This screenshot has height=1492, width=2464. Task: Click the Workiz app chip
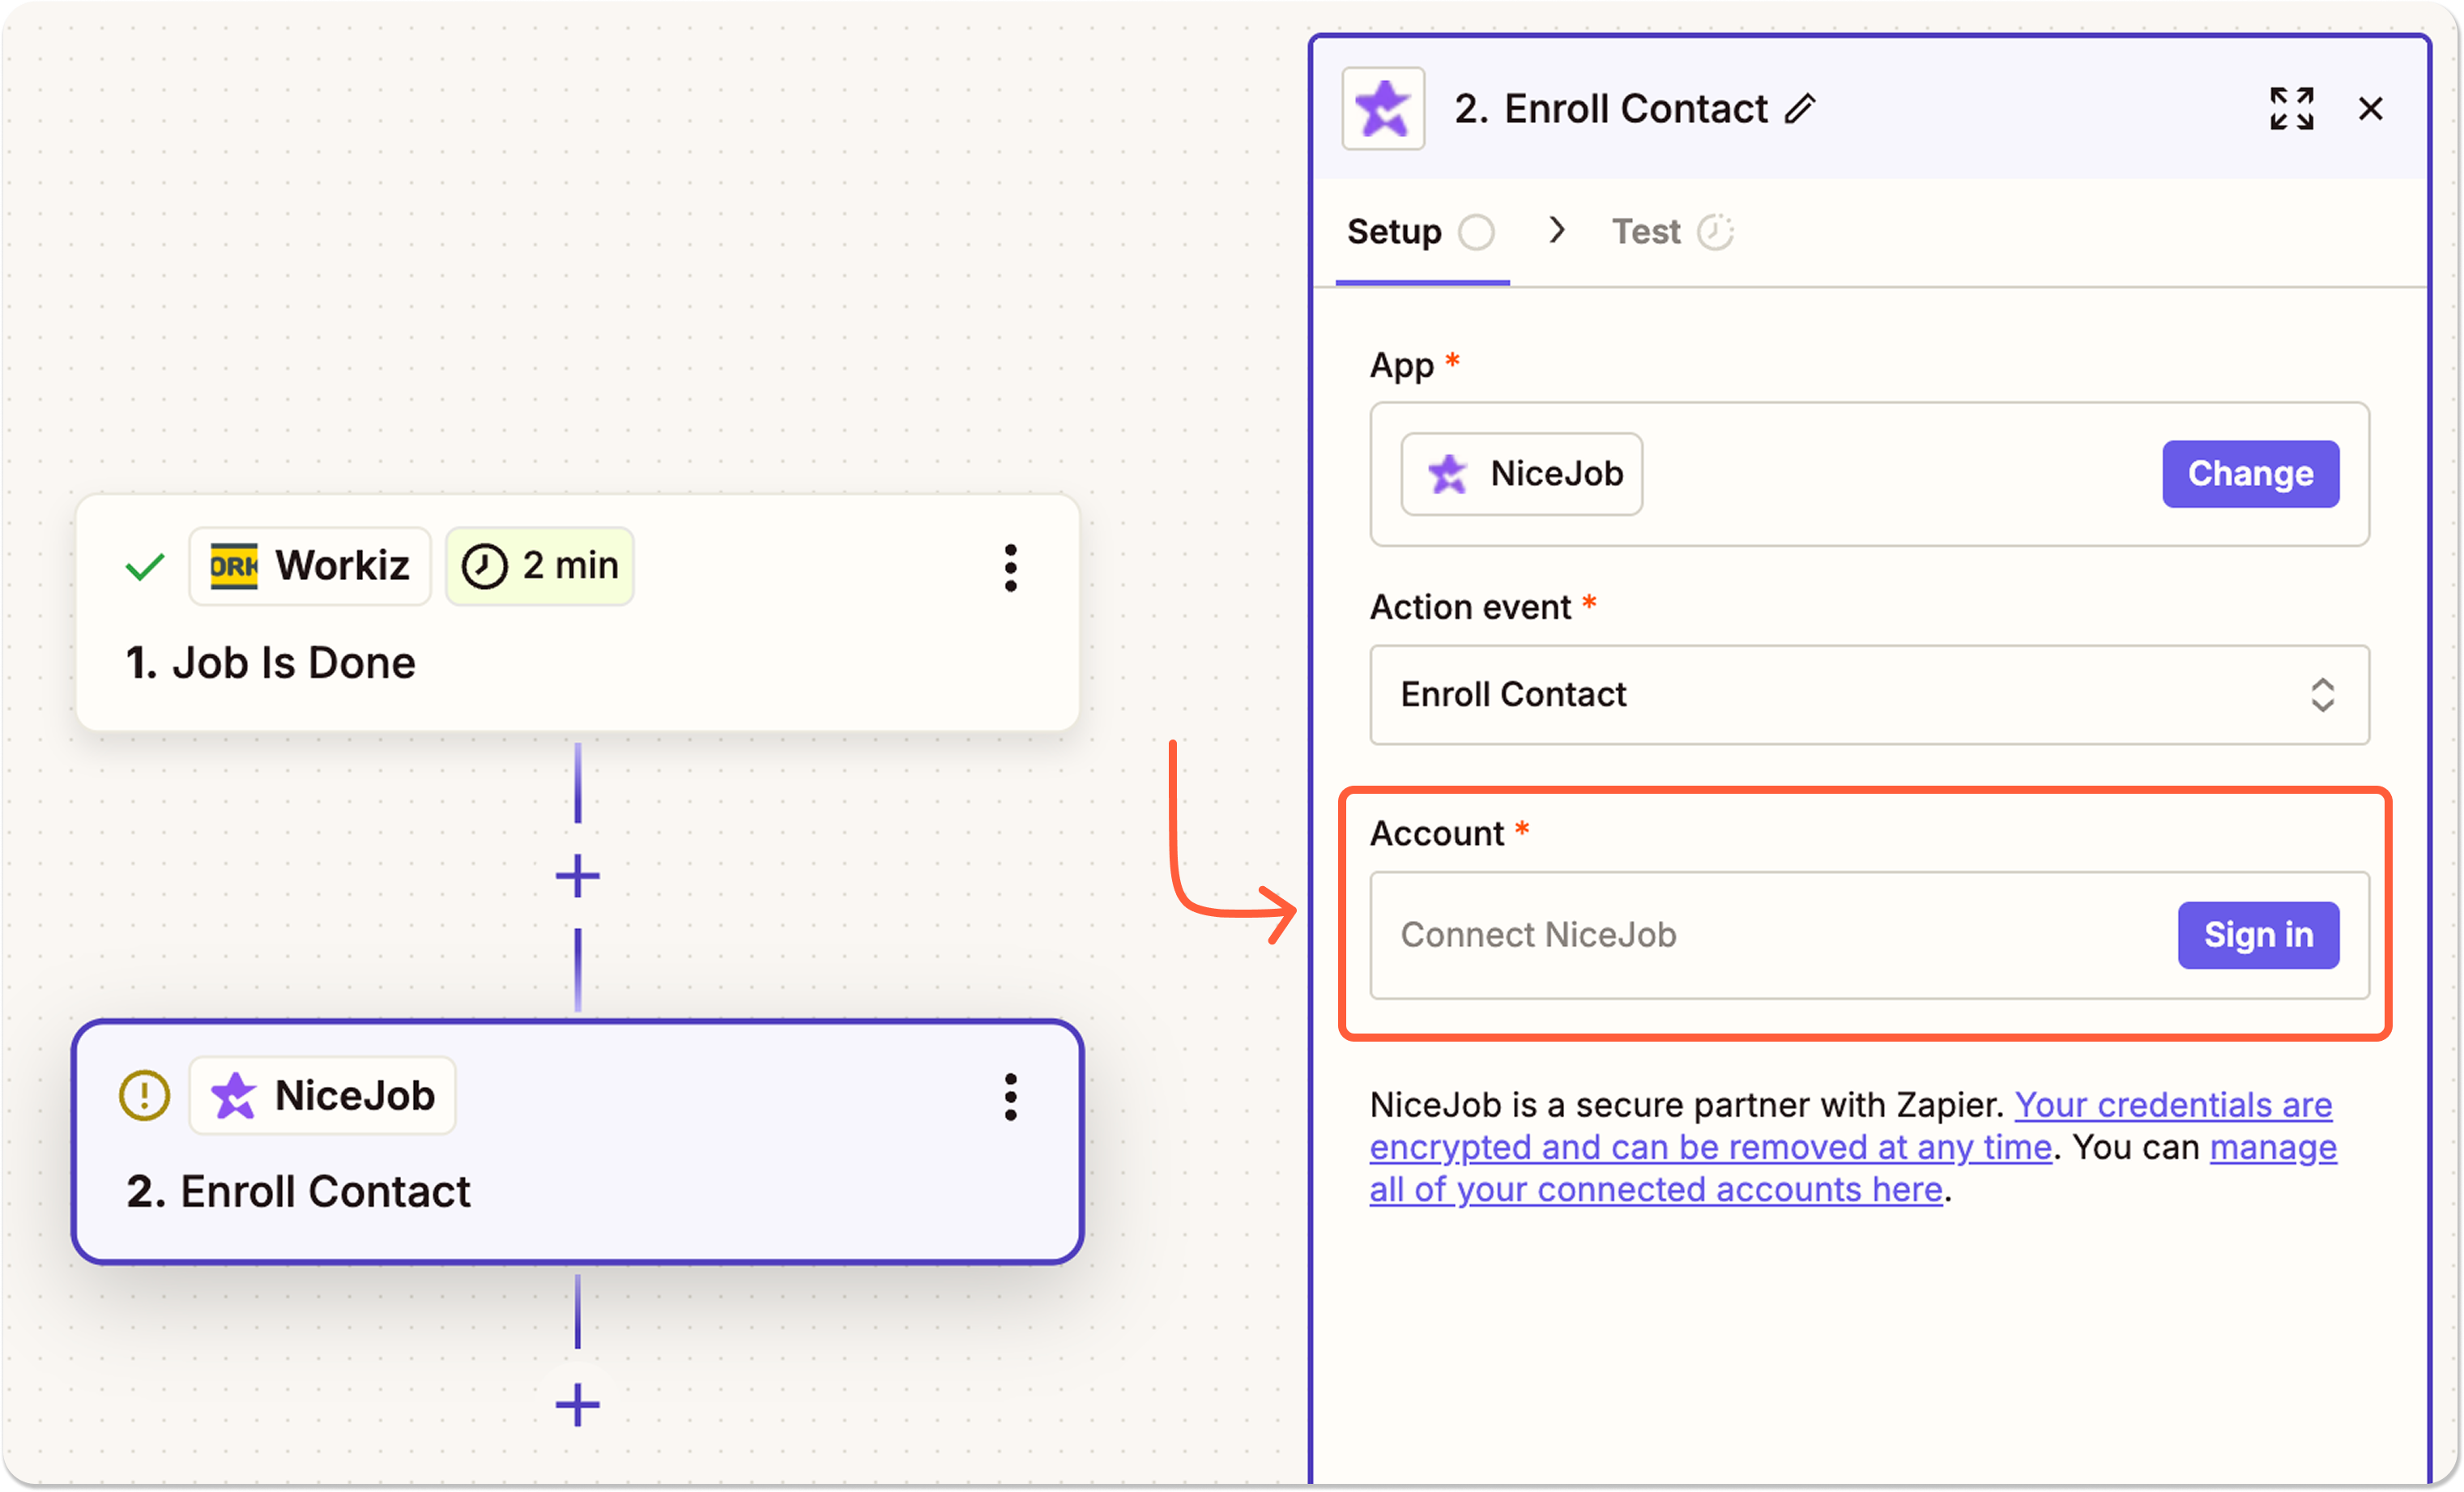pos(310,566)
